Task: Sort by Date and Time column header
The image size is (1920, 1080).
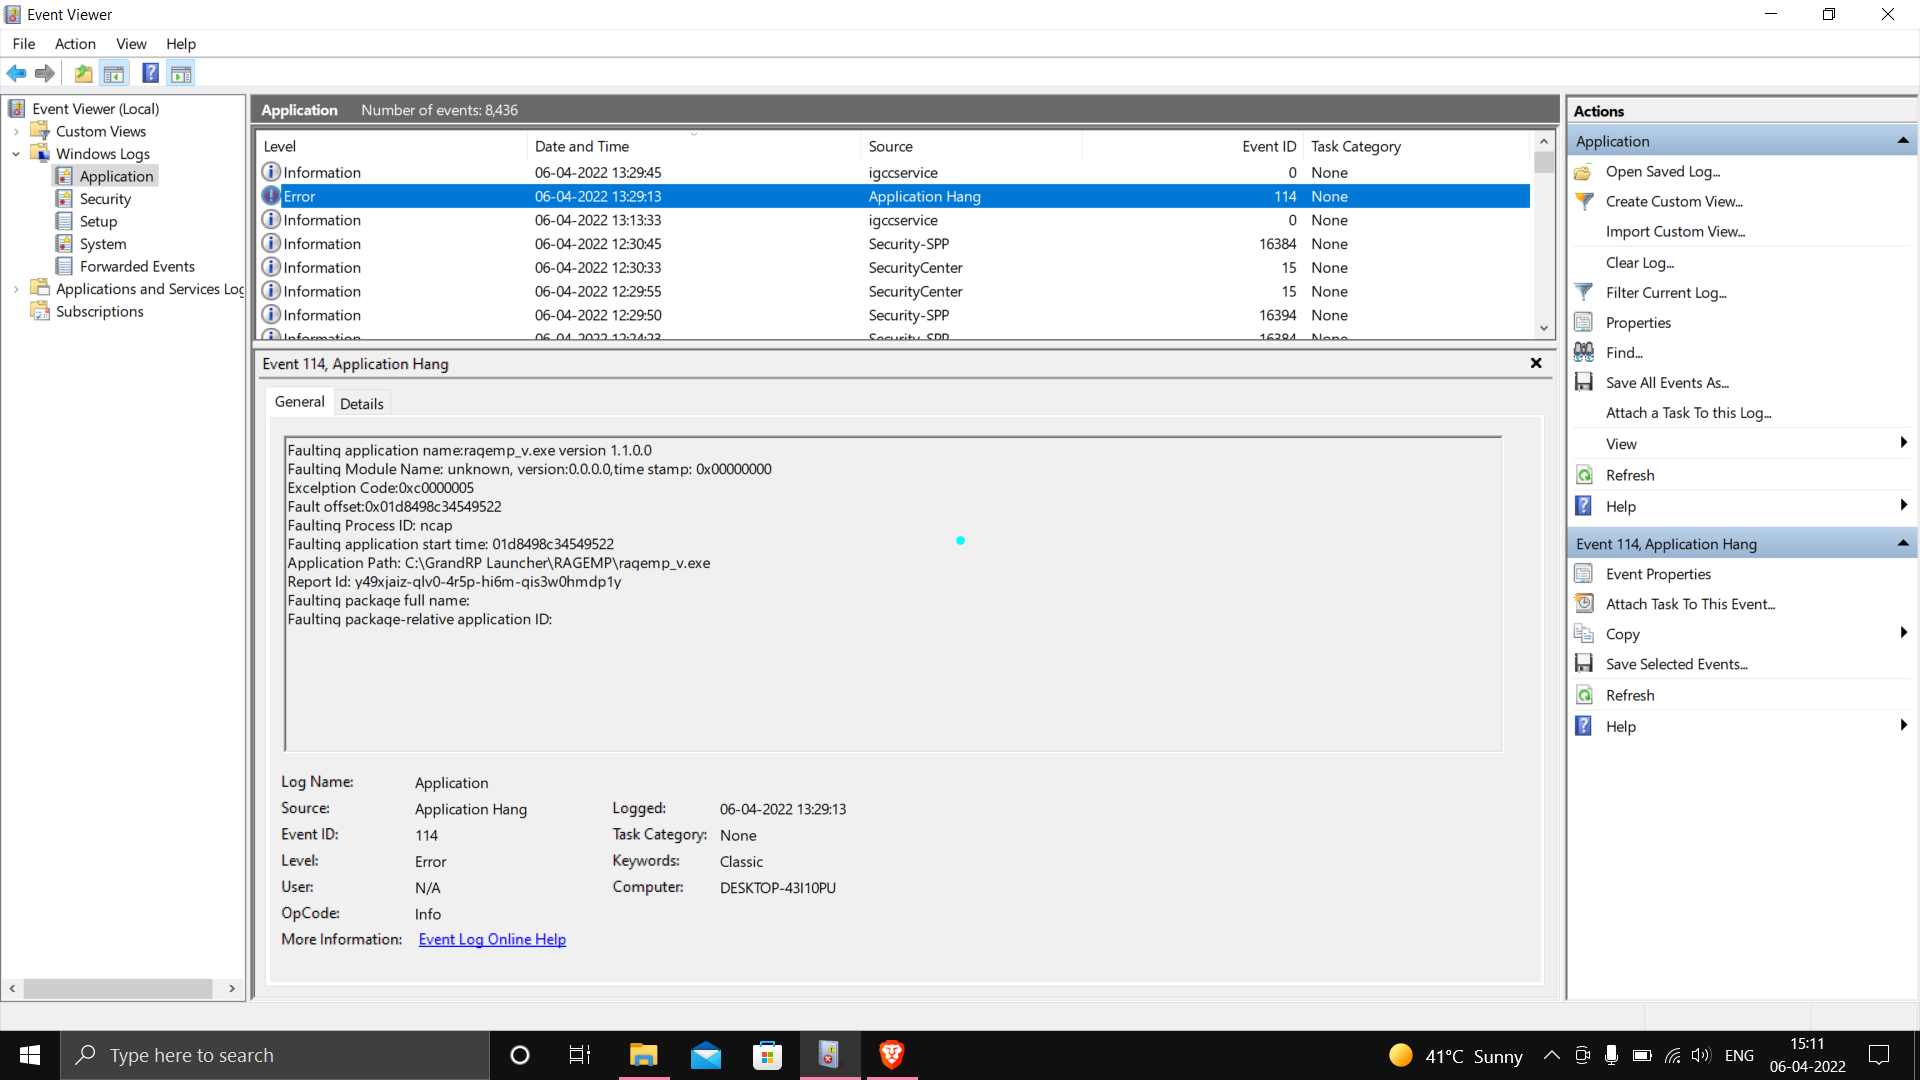Action: click(x=693, y=146)
